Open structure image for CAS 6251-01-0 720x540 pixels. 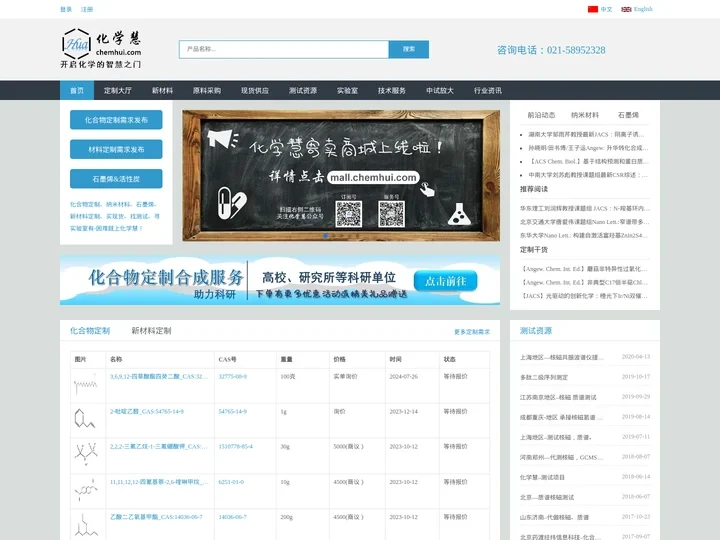click(x=86, y=490)
